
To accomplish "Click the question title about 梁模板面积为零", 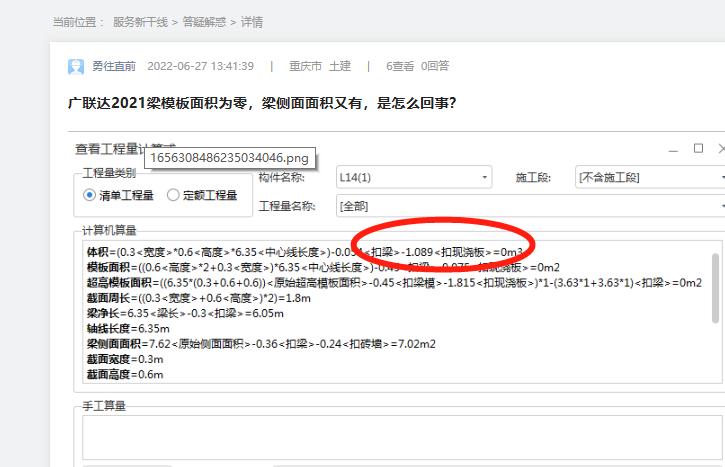I will coord(262,103).
